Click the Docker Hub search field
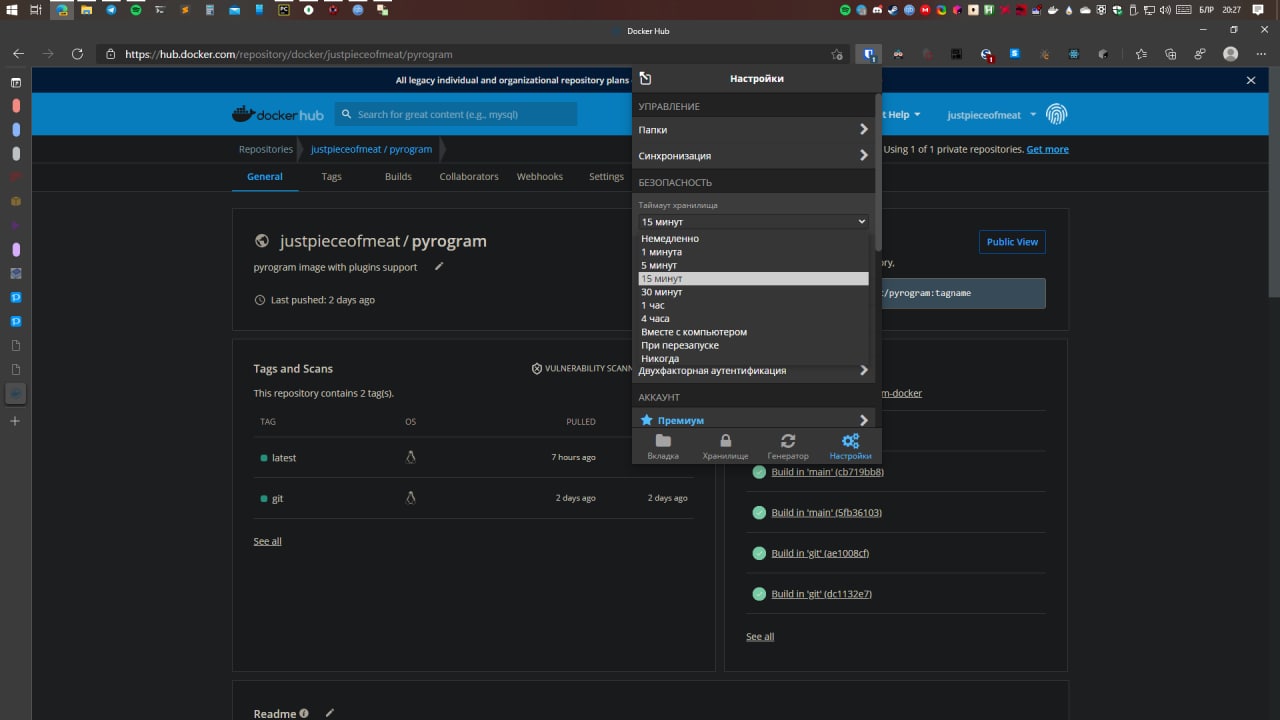The image size is (1280, 720). 456,114
